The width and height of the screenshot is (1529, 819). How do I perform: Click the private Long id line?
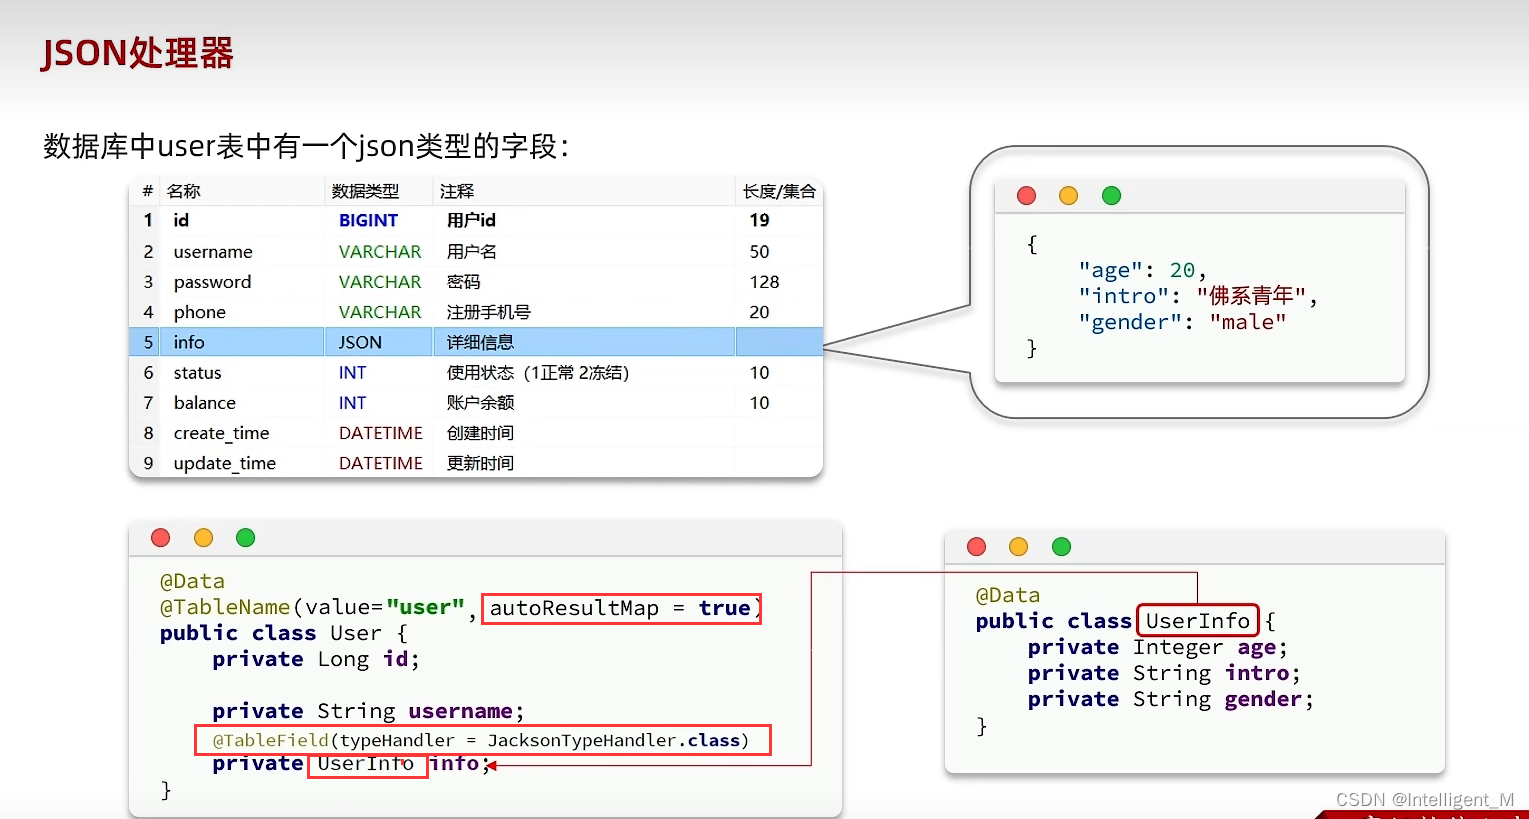click(316, 659)
